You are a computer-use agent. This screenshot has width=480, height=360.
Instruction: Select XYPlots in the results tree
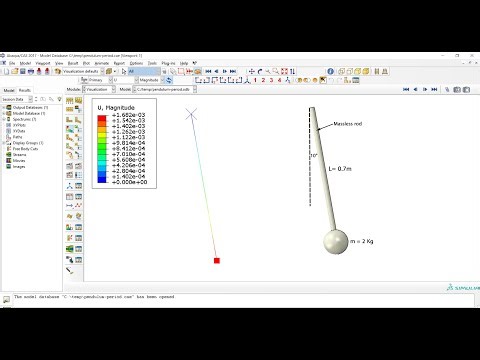[x=19, y=125]
